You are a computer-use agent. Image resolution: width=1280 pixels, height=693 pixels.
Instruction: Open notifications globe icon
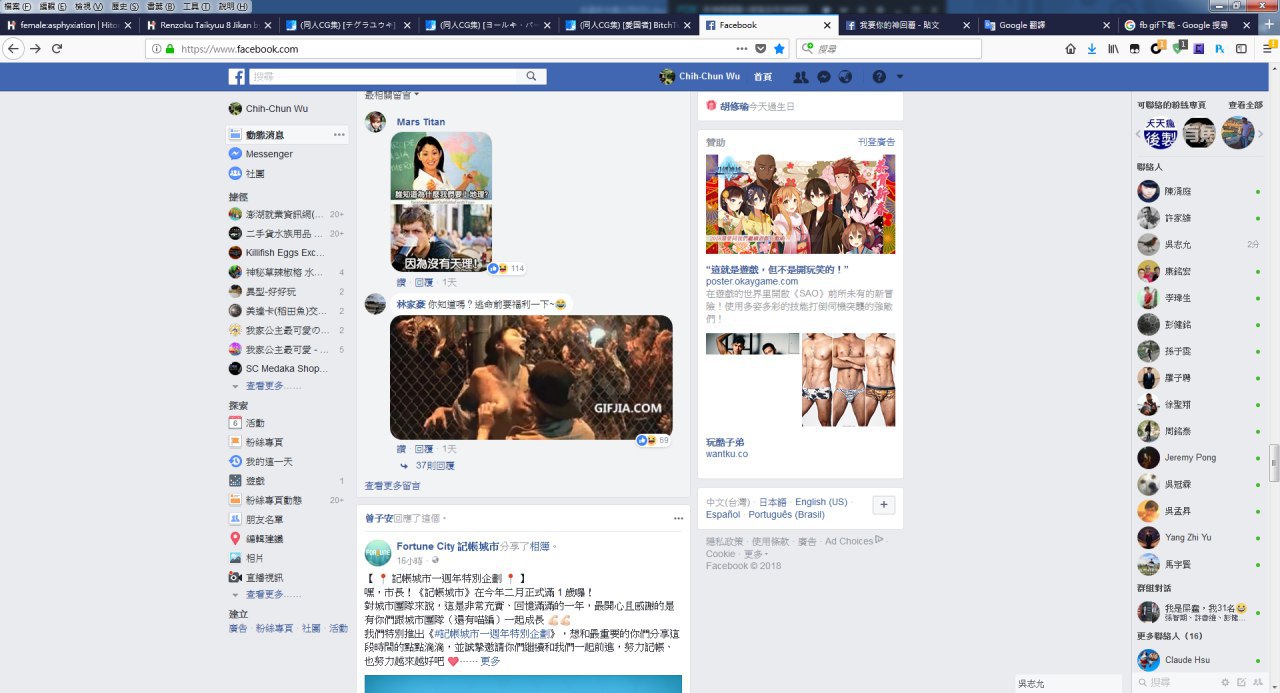pyautogui.click(x=845, y=77)
